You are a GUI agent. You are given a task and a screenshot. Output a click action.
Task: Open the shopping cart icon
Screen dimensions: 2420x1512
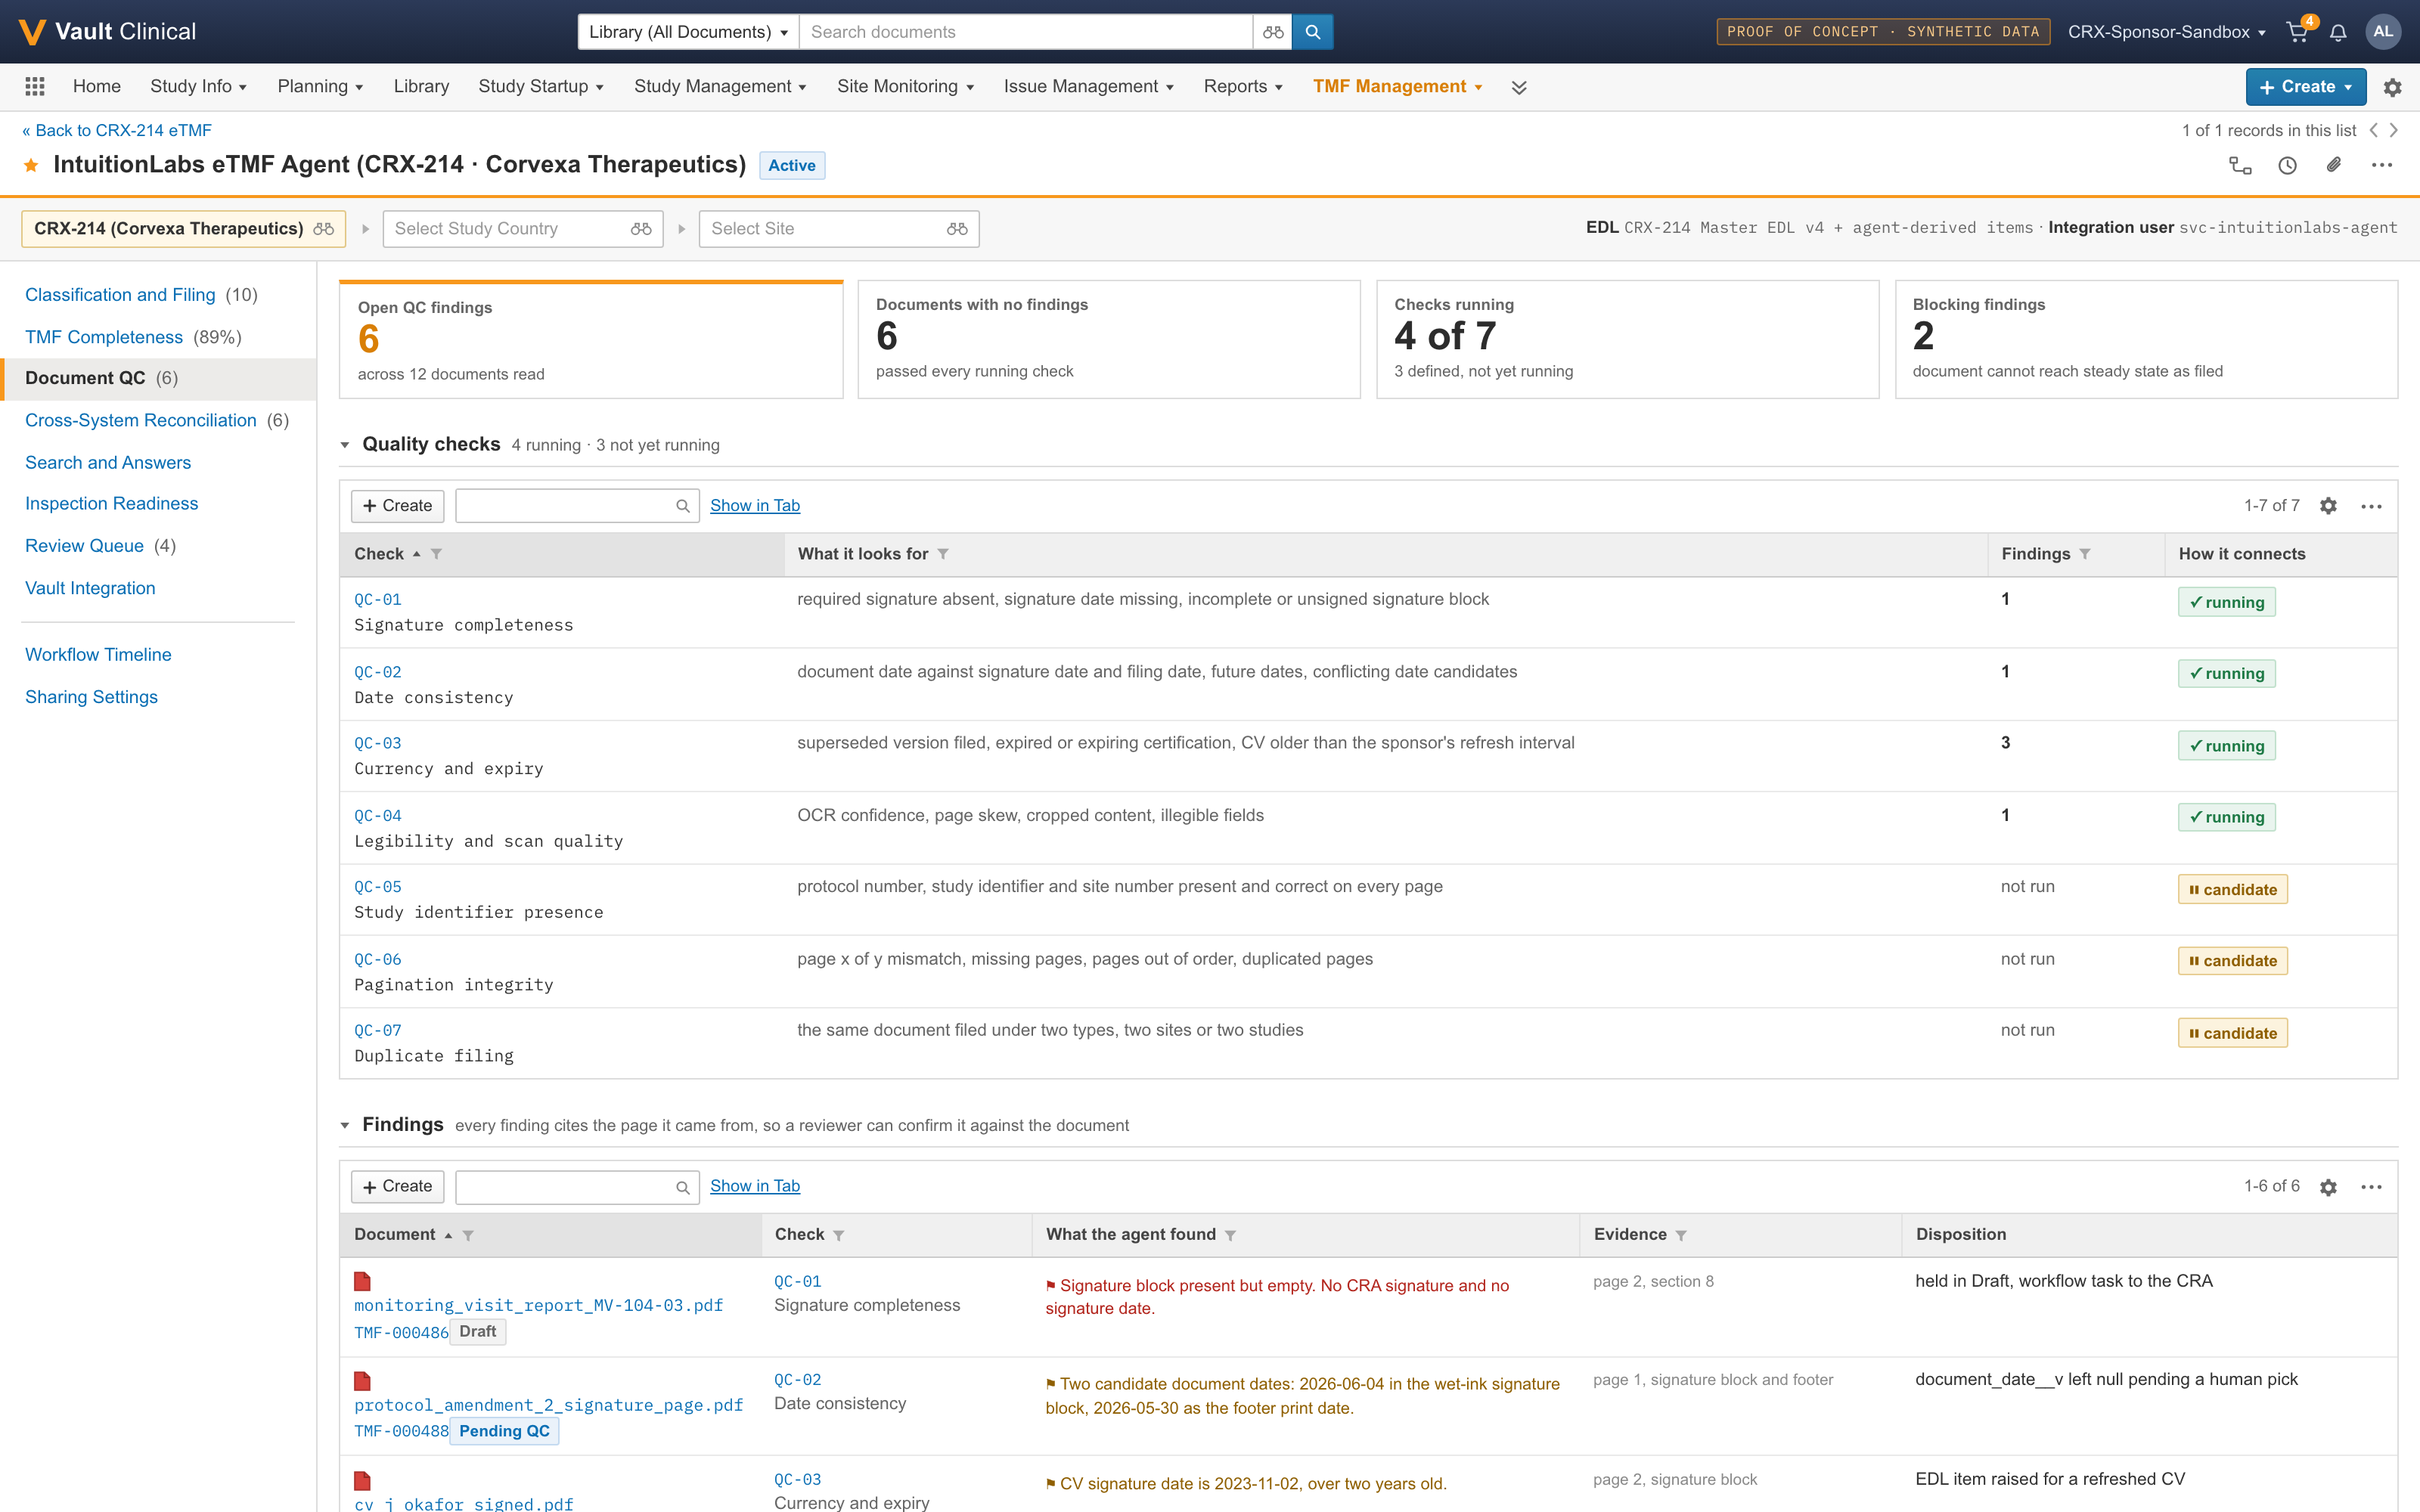click(x=2297, y=32)
